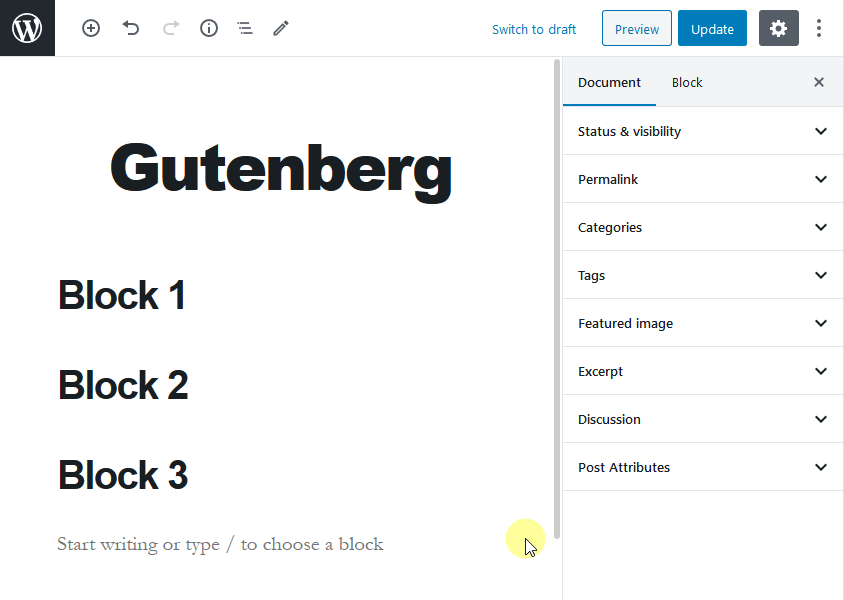This screenshot has width=844, height=600.
Task: Click the editor vertical scrollbar
Action: coord(557,300)
